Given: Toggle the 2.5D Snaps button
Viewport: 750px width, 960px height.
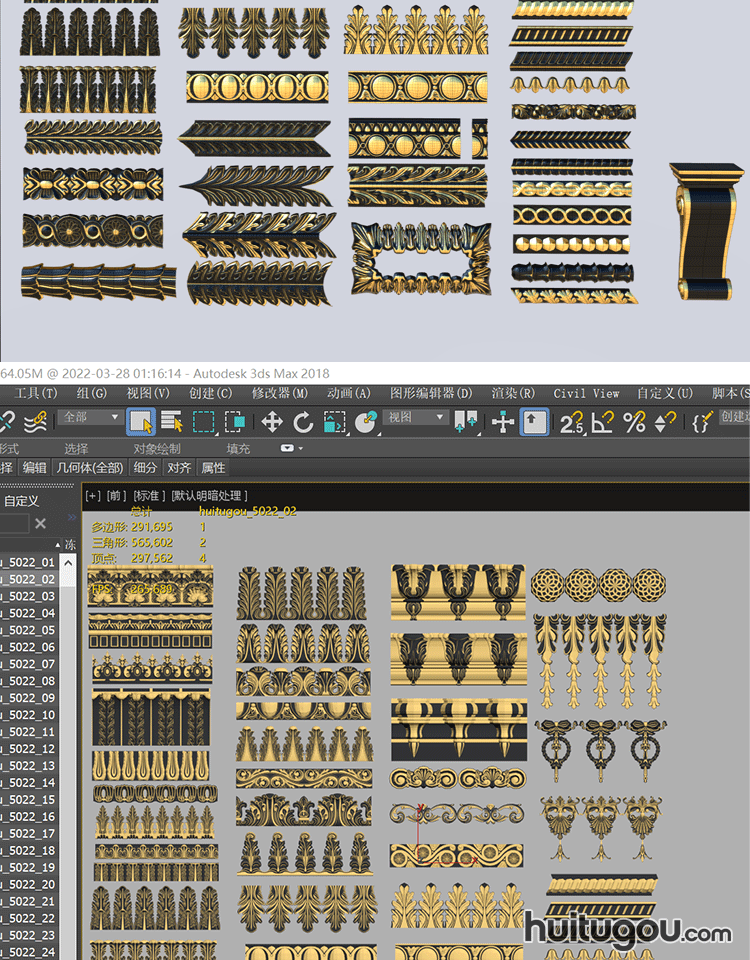Looking at the screenshot, I should [x=571, y=422].
